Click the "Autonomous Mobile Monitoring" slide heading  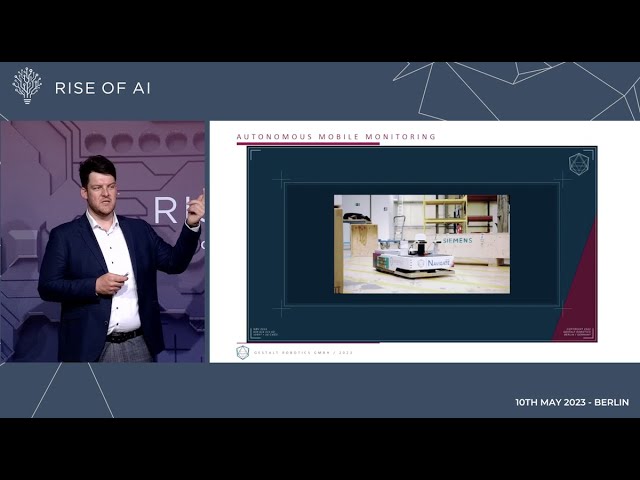pos(336,136)
